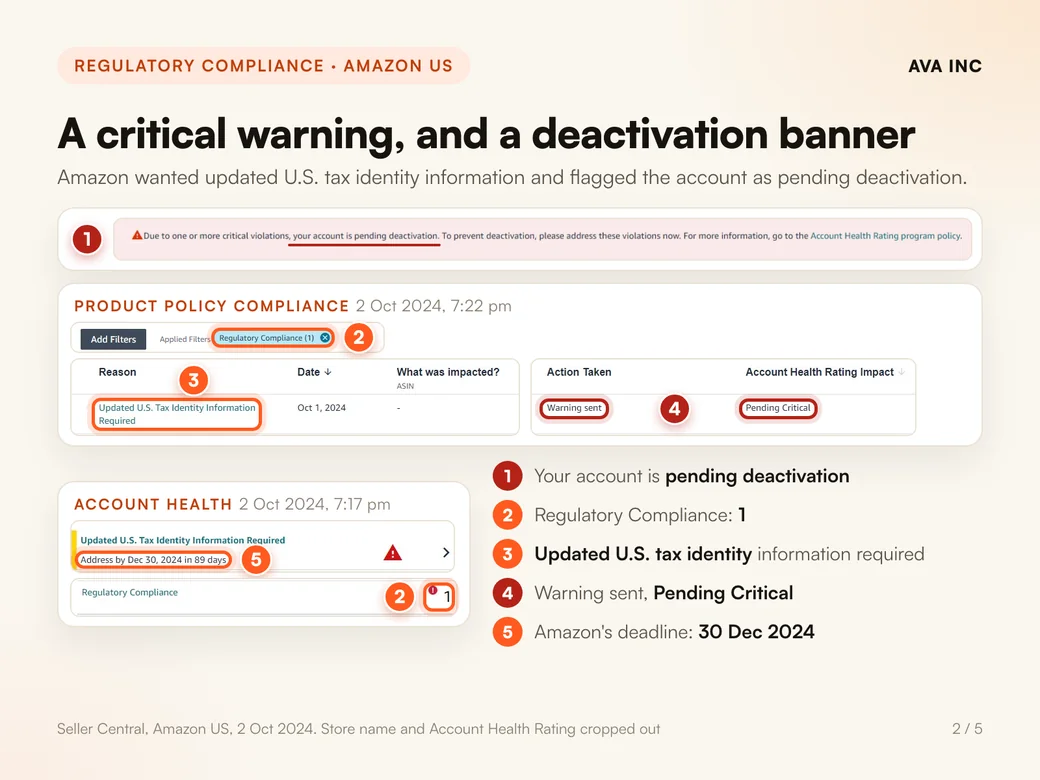Click the red warning triangle in the deactivation banner
1040x780 pixels.
pyautogui.click(x=137, y=235)
